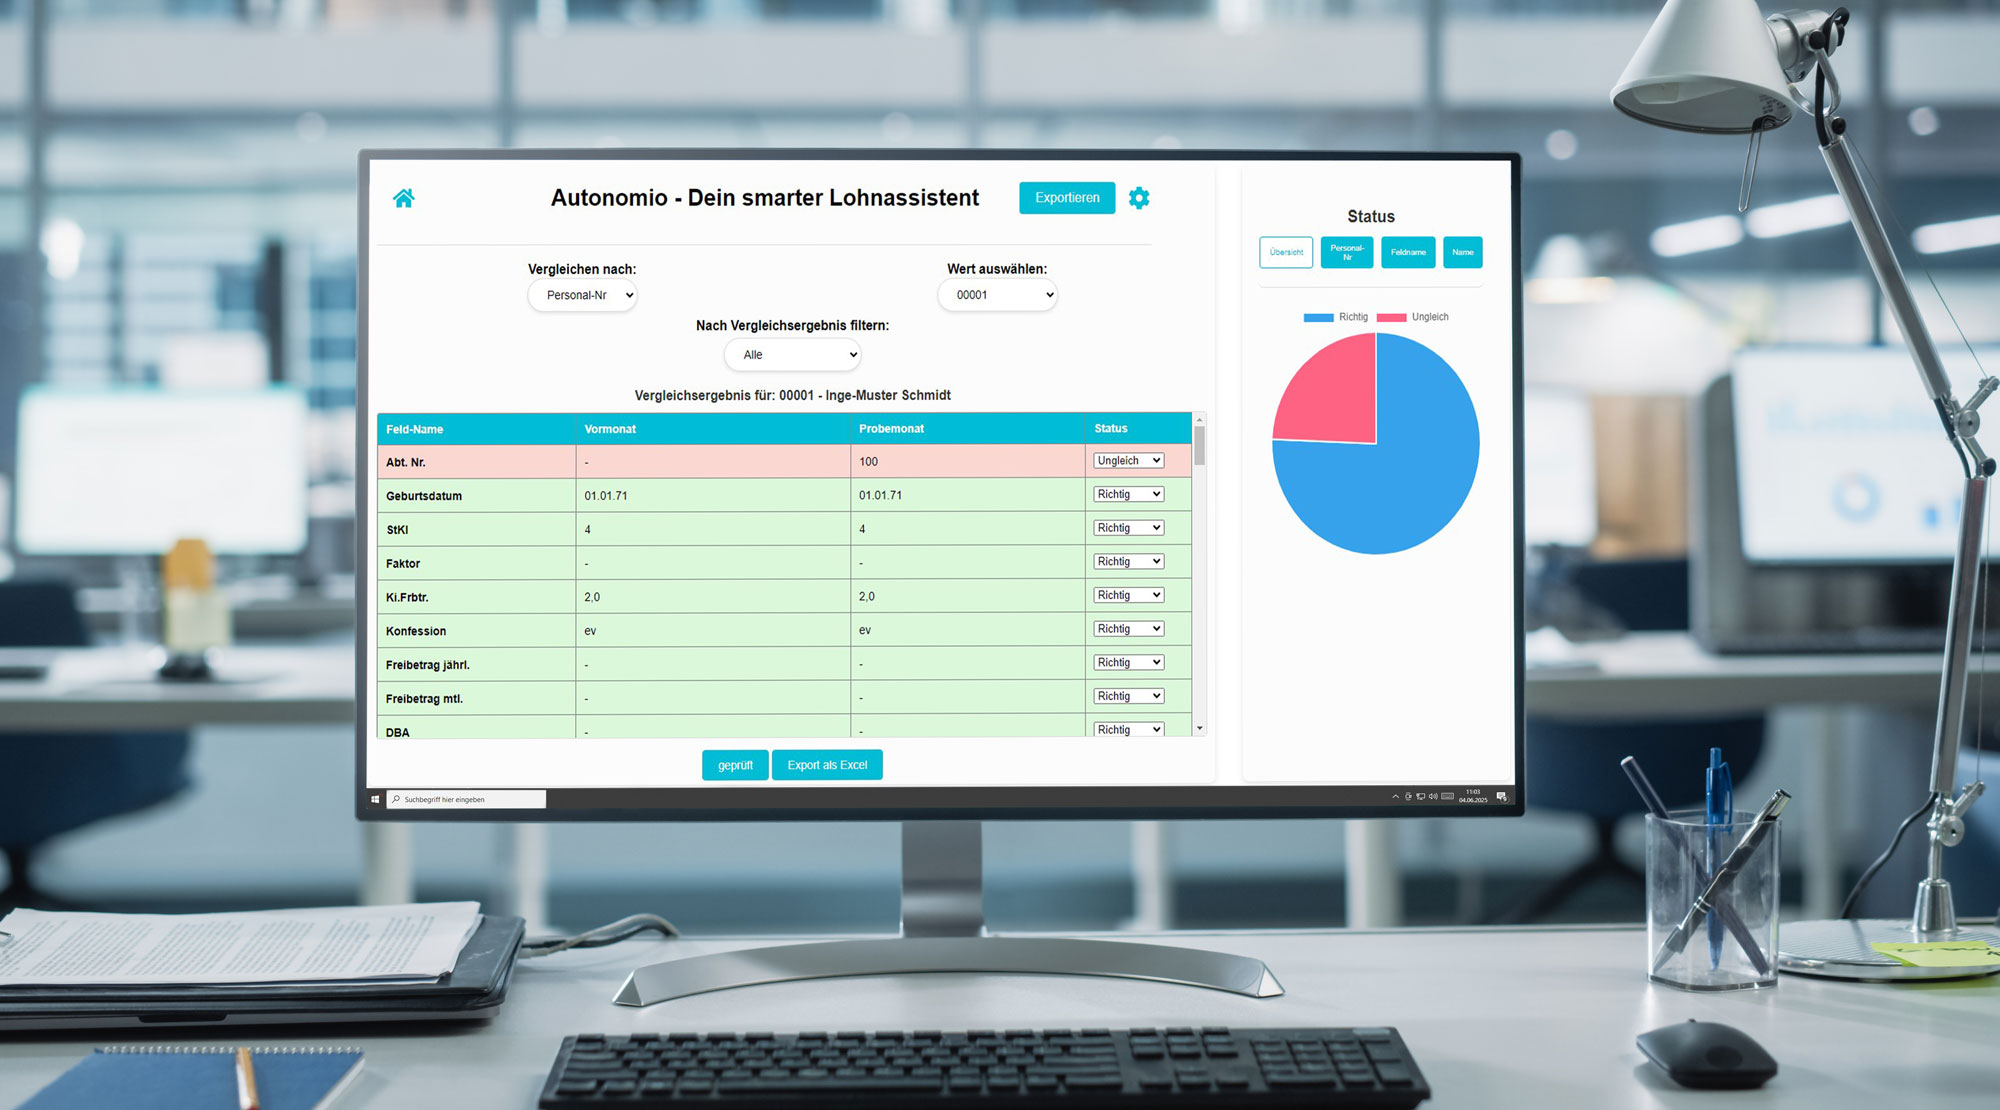Go to home via house icon
2000x1110 pixels.
[x=404, y=198]
